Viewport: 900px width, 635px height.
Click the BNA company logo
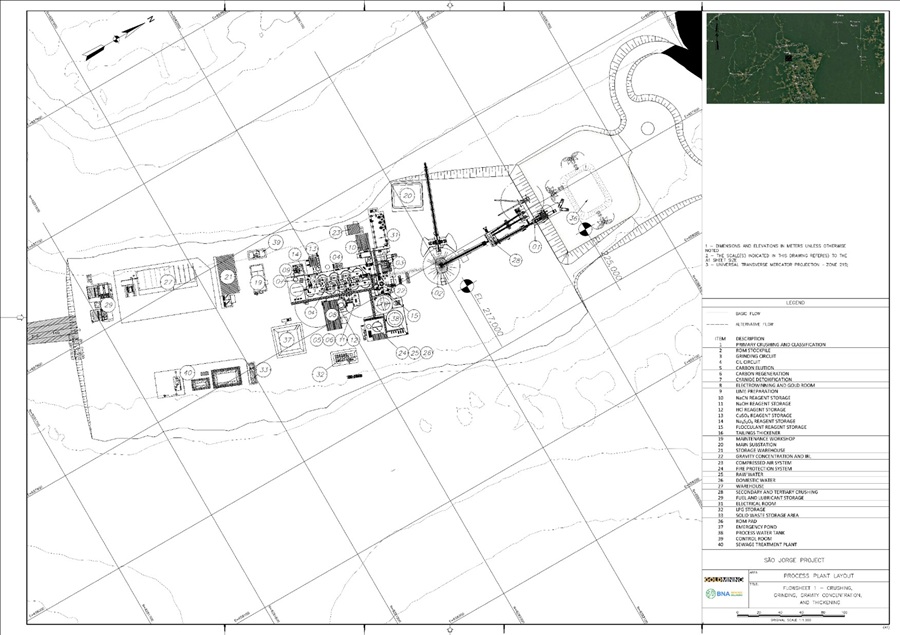[724, 594]
